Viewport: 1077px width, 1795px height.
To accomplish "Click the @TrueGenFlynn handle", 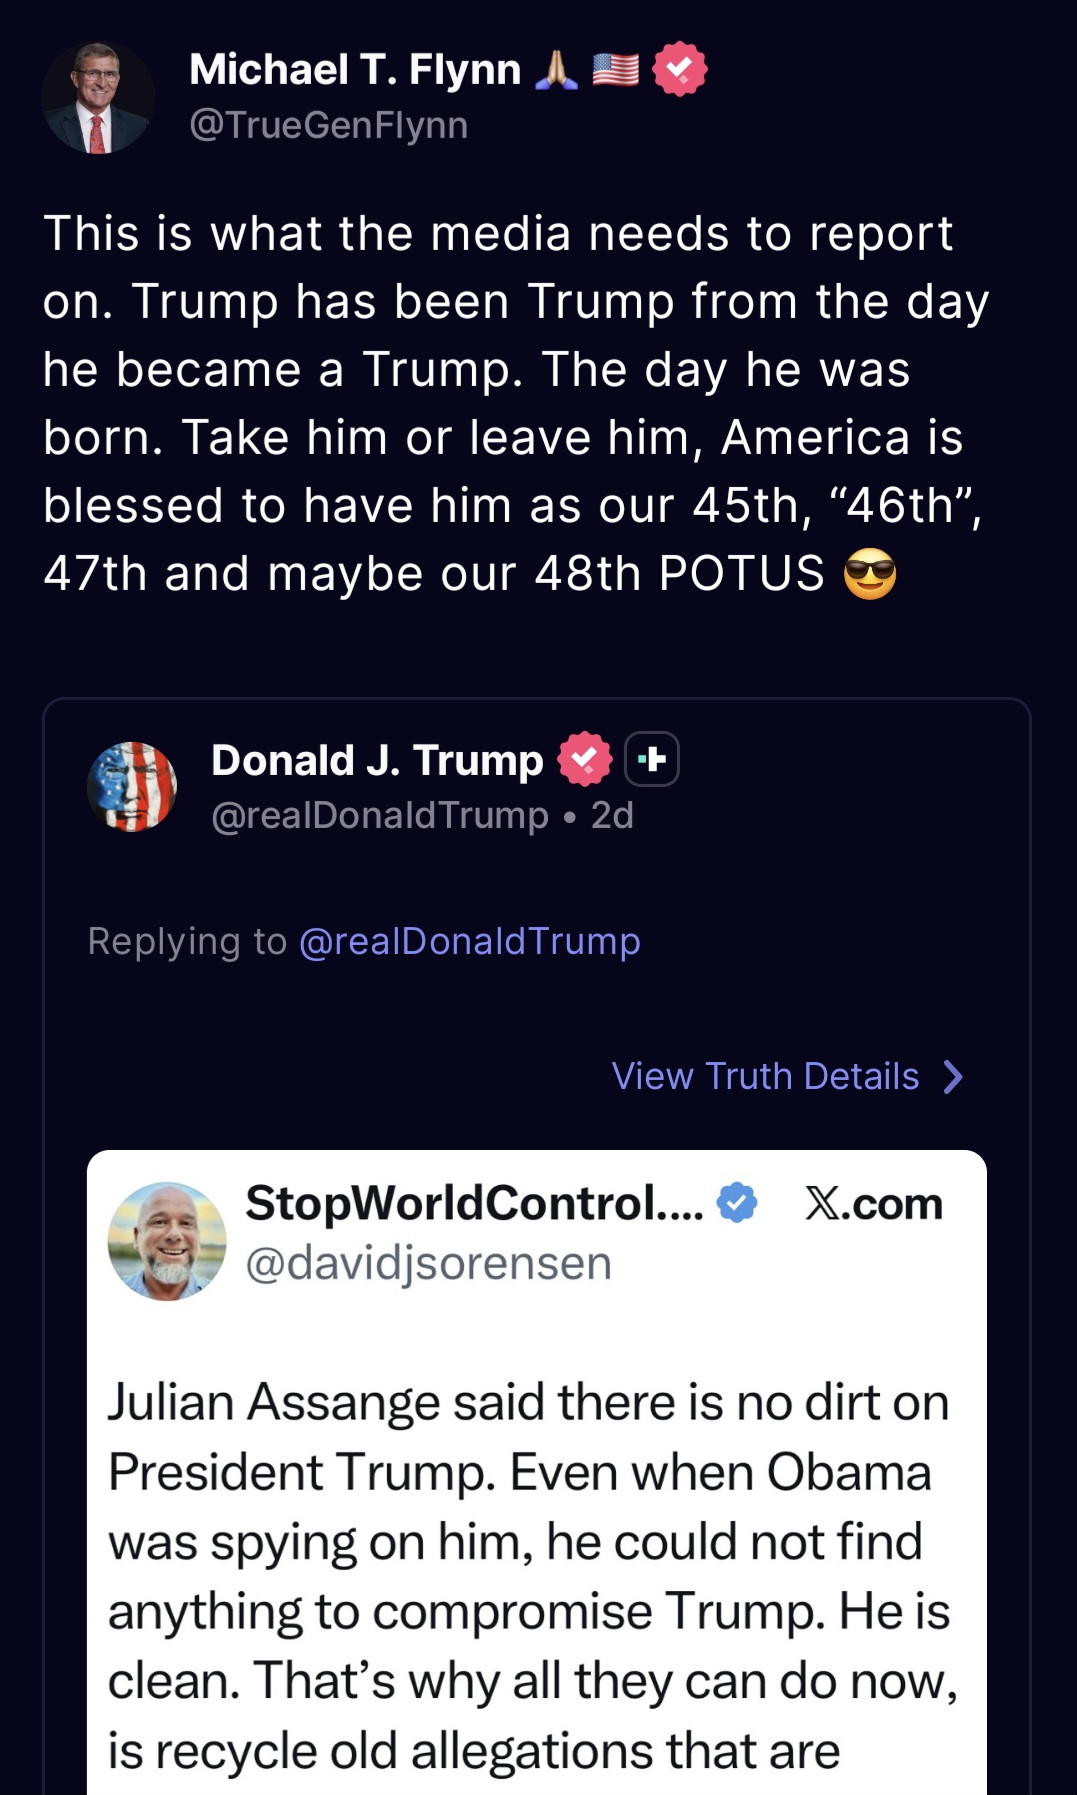I will [x=325, y=124].
